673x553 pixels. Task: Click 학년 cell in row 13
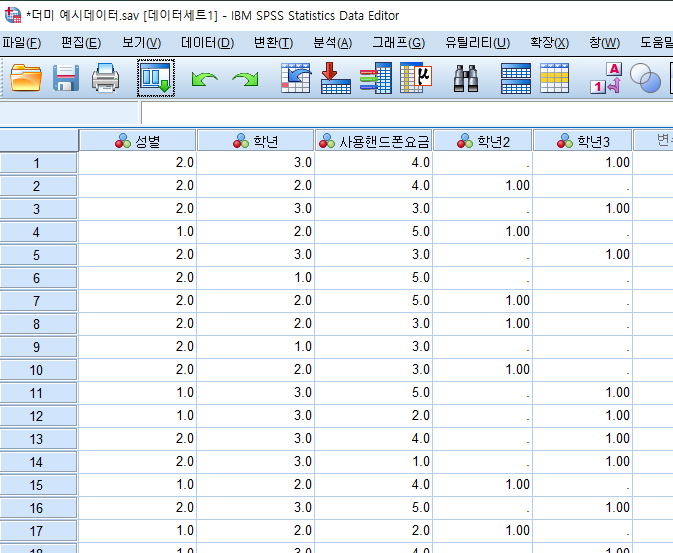[x=255, y=439]
